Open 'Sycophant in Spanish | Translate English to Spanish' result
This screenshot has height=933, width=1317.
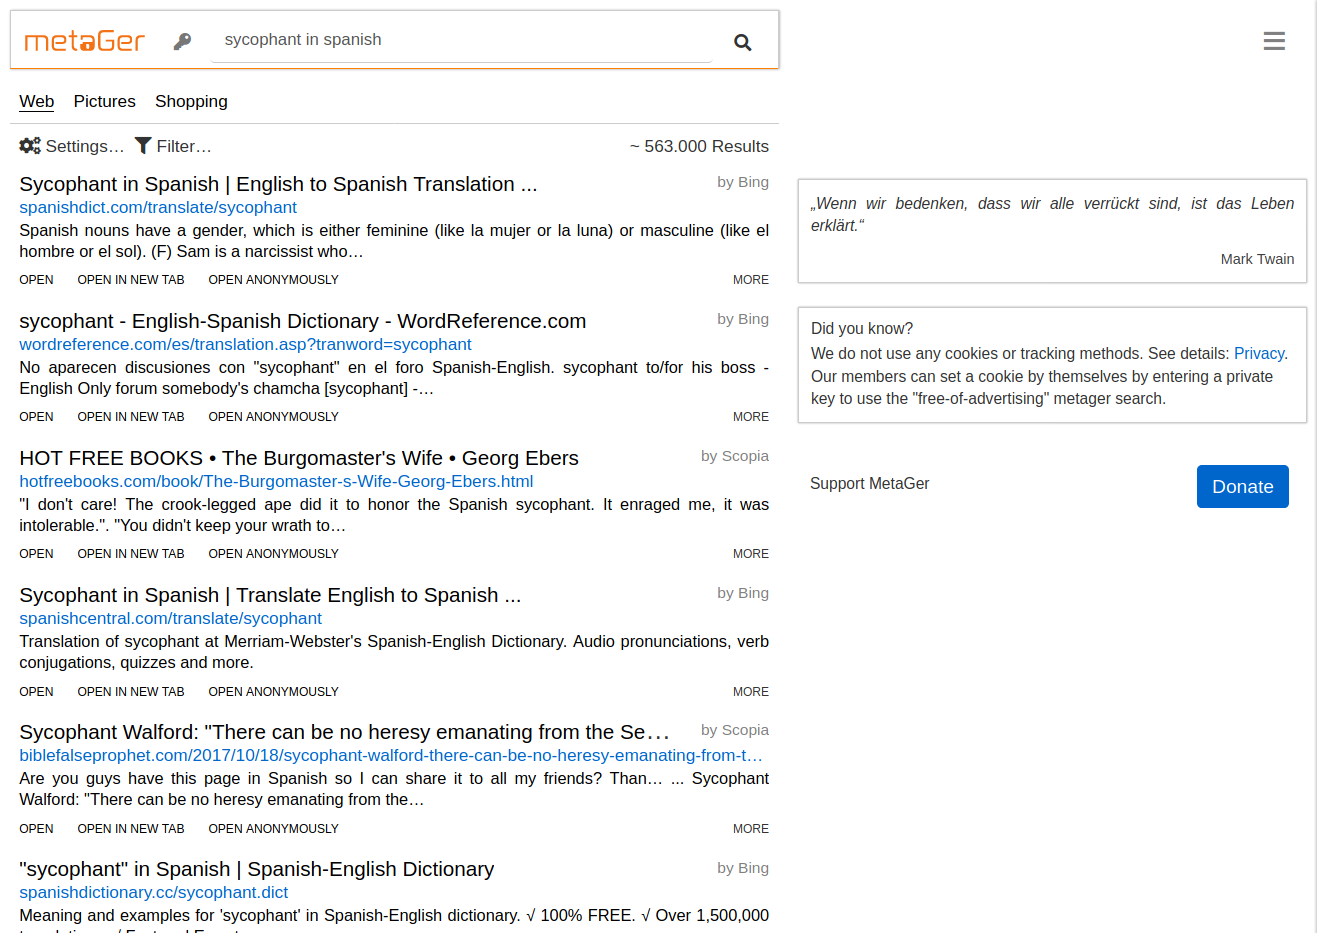(x=270, y=595)
